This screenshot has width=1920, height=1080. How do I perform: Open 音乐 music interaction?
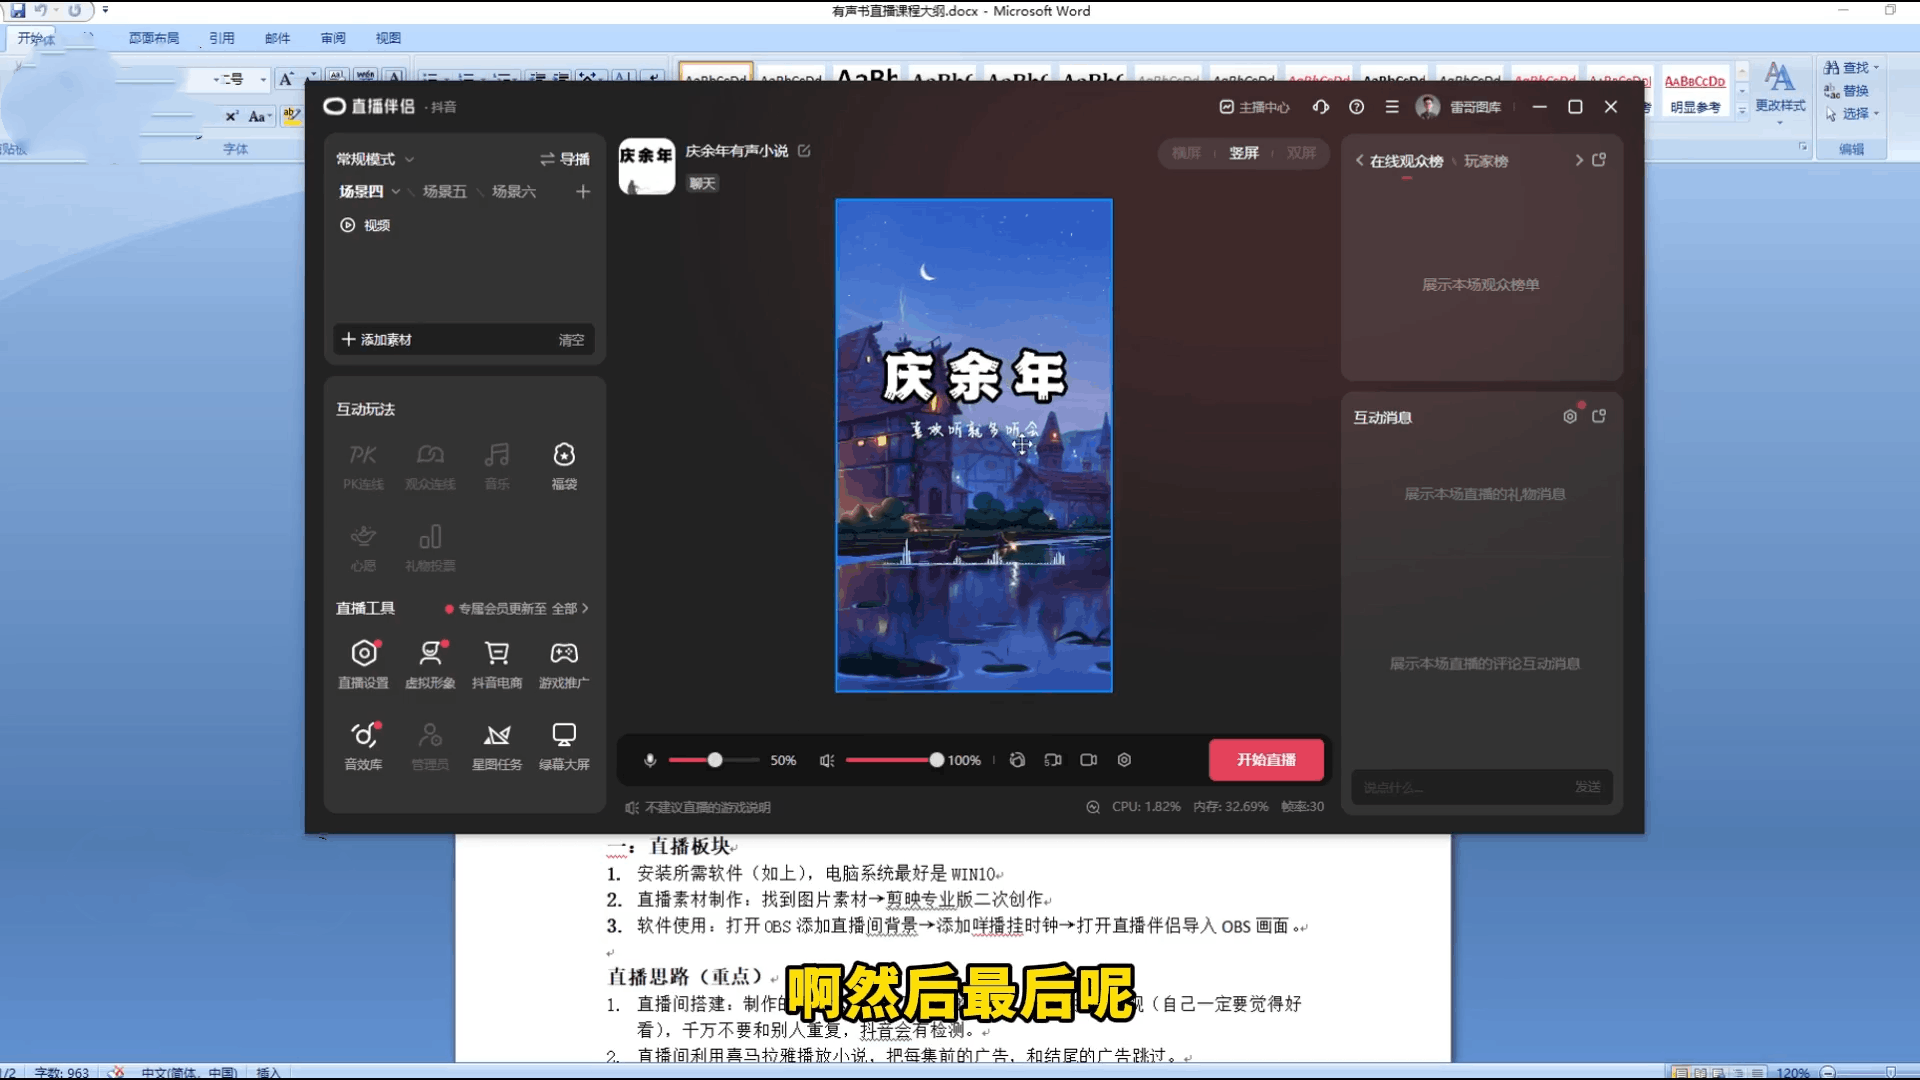(497, 466)
